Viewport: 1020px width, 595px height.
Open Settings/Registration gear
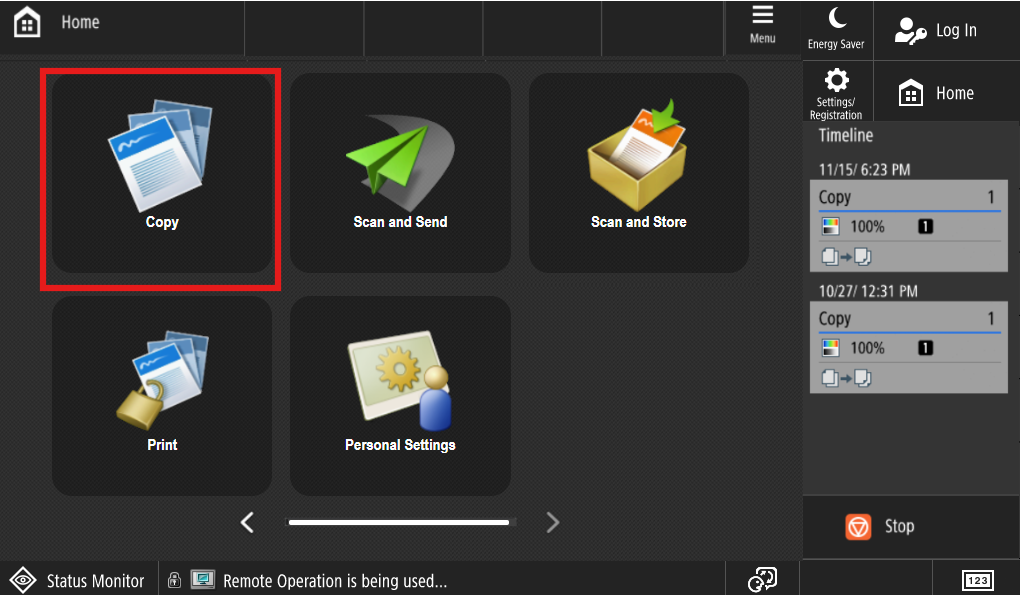click(x=837, y=92)
